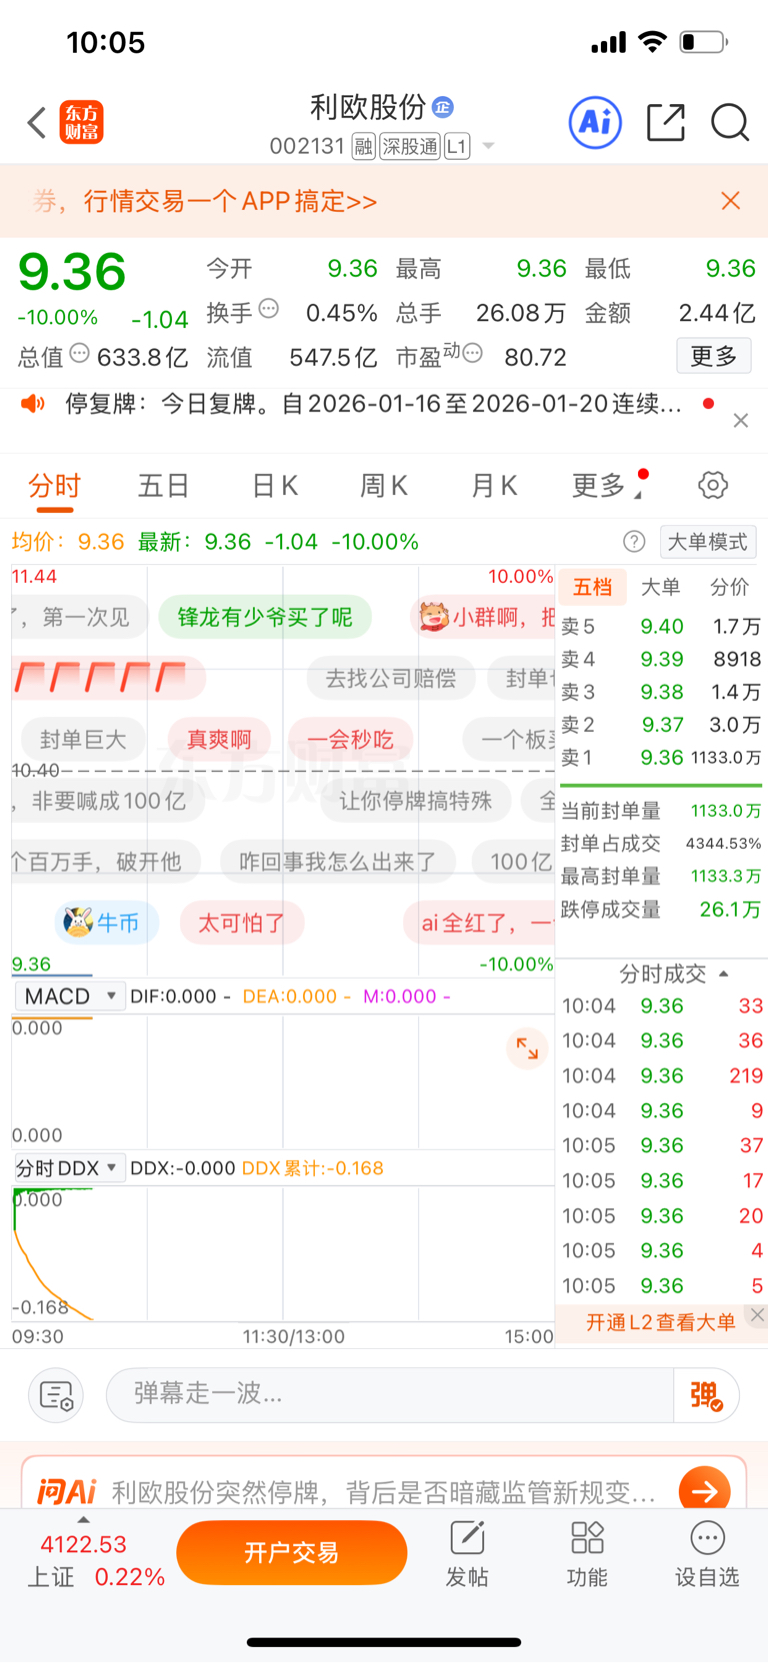768x1663 pixels.
Task: Tap the 锋龙有少爷买了呢 bullet comment
Action: pyautogui.click(x=265, y=617)
